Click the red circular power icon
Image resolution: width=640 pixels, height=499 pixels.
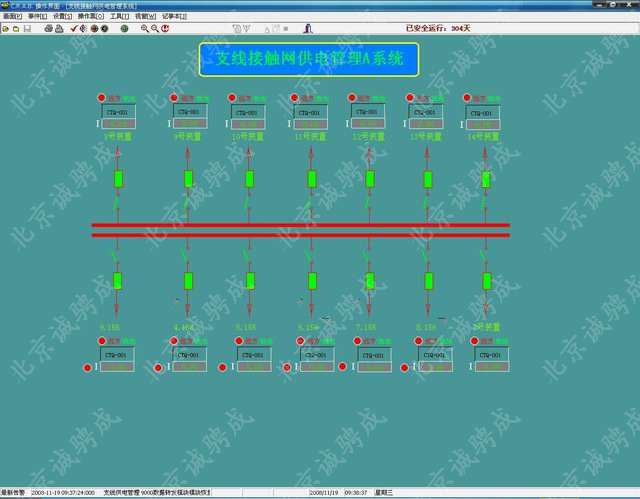(x=165, y=29)
